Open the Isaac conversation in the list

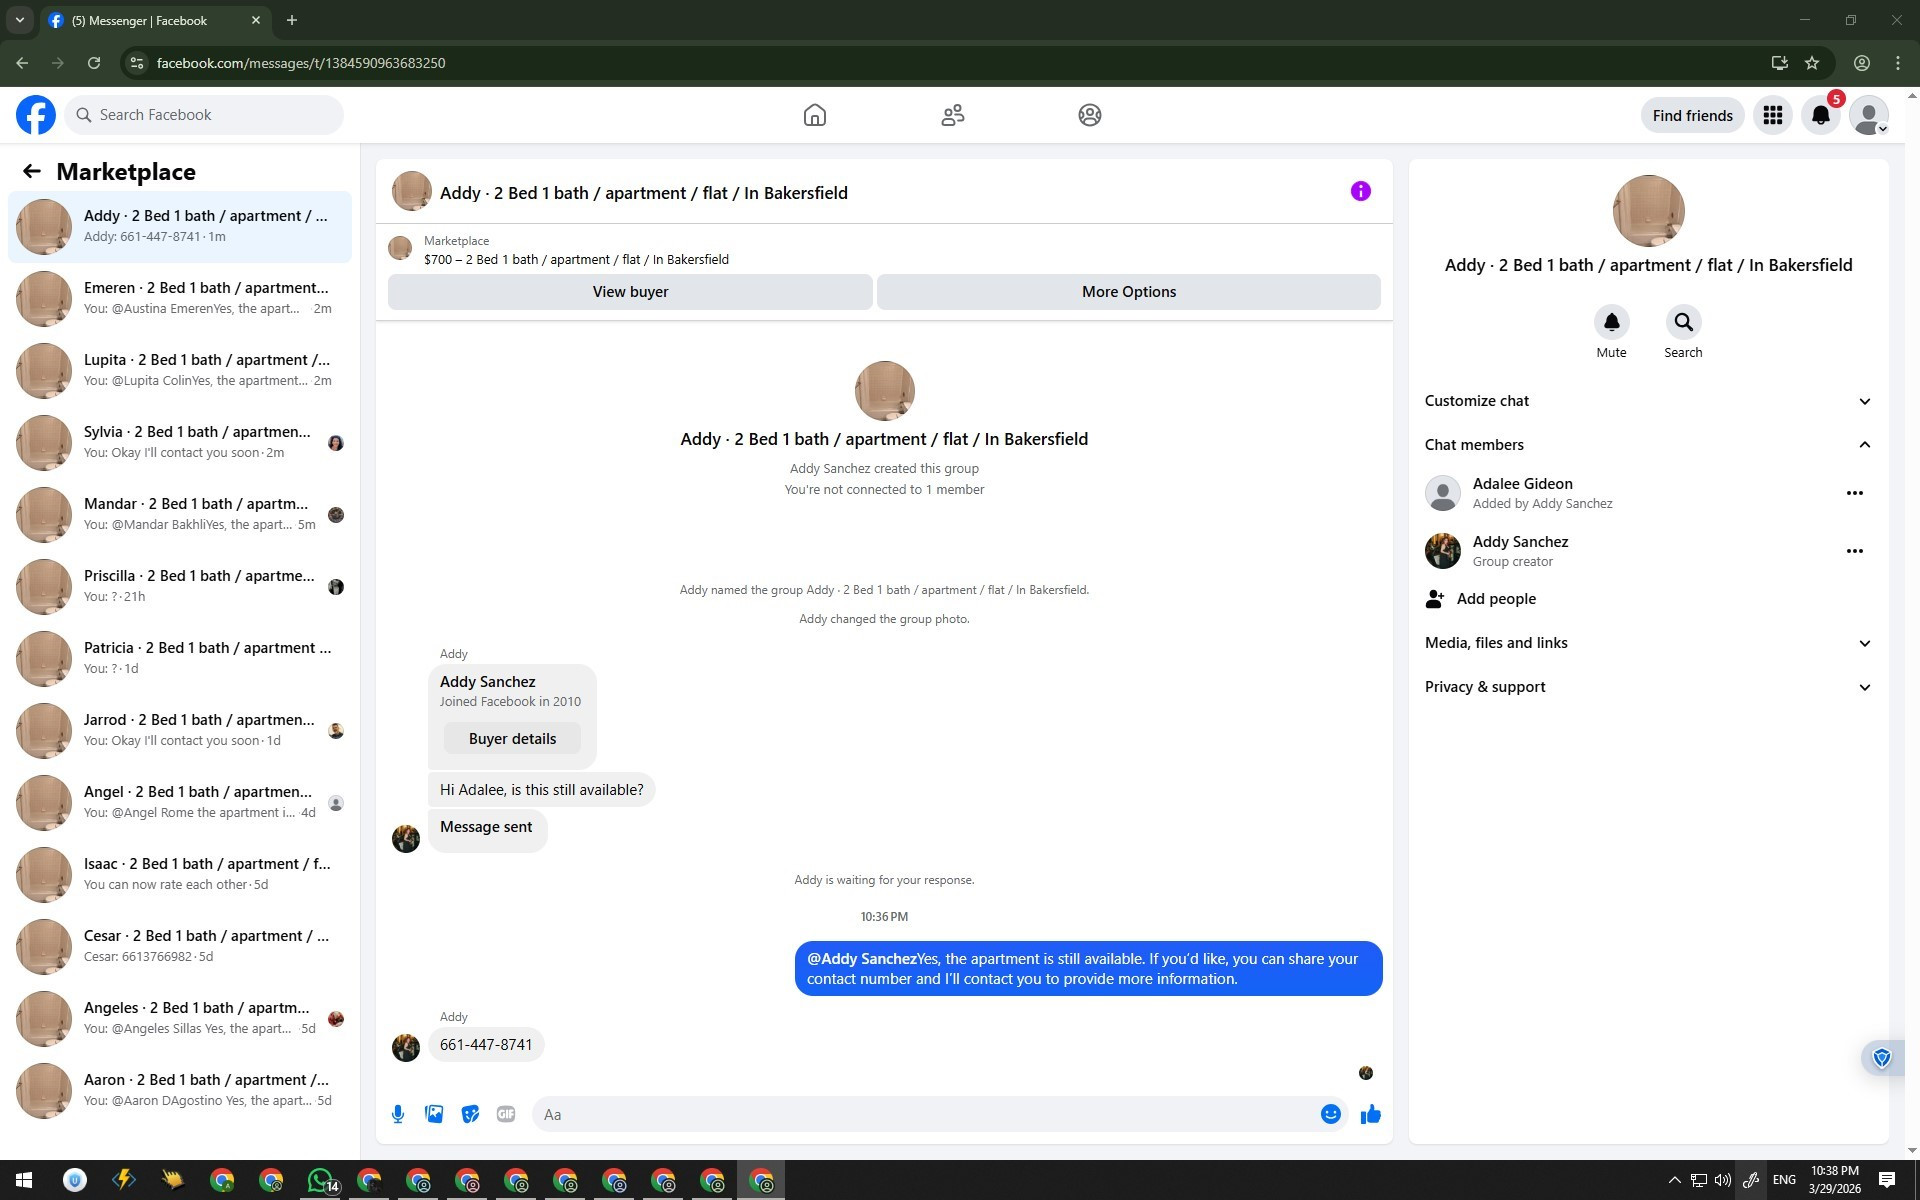[x=180, y=875]
